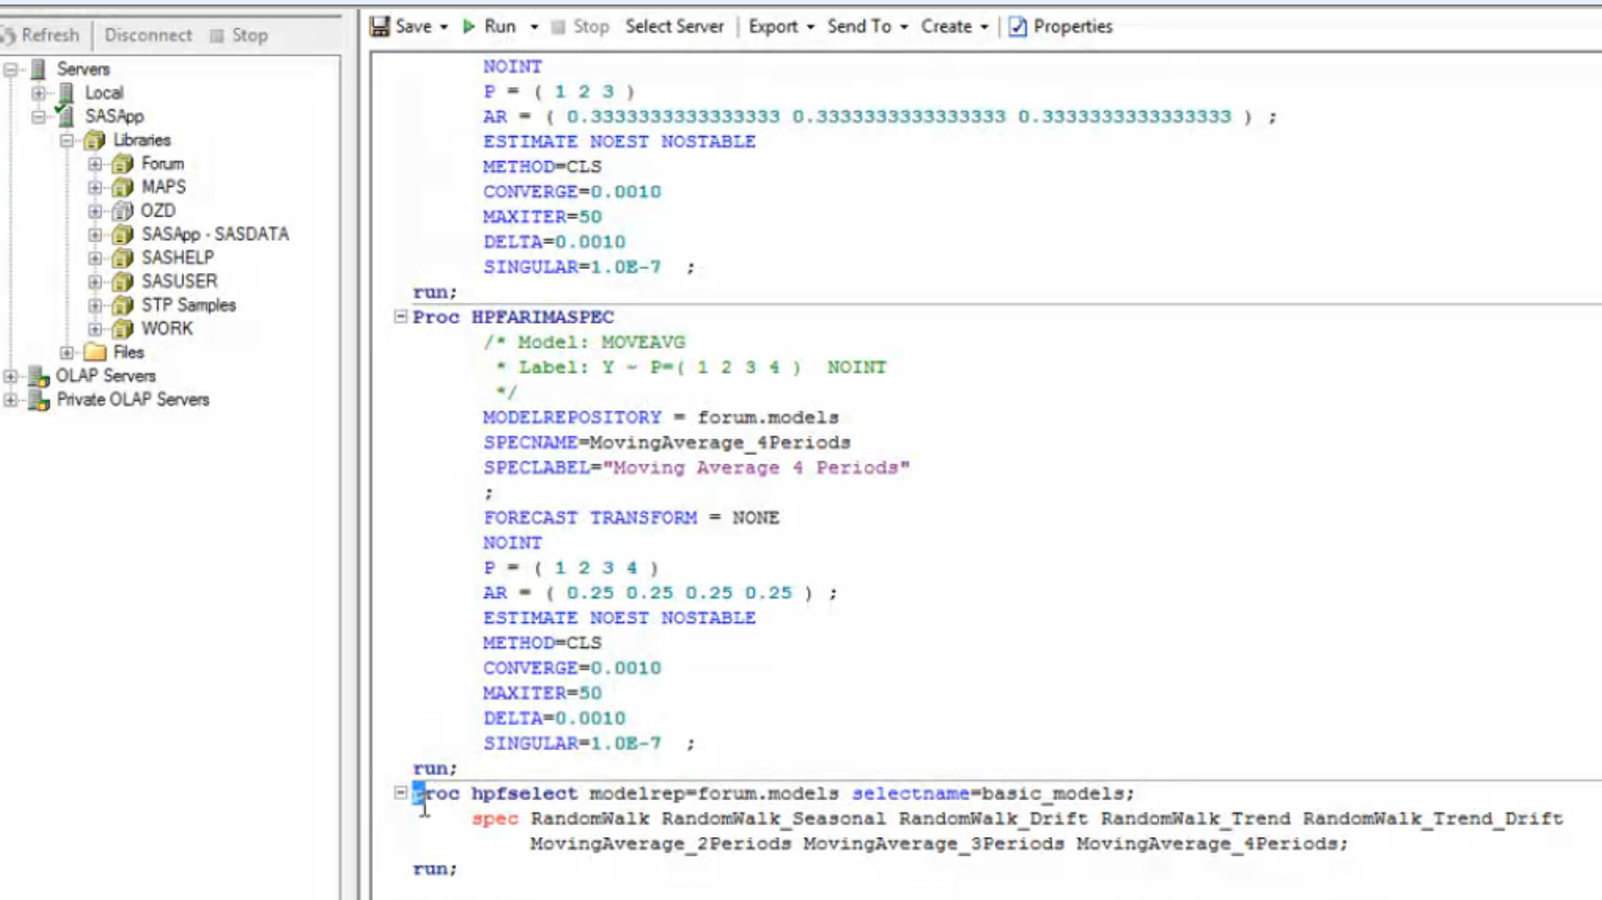The width and height of the screenshot is (1602, 900).
Task: Open the Create dropdown menu
Action: pos(954,27)
